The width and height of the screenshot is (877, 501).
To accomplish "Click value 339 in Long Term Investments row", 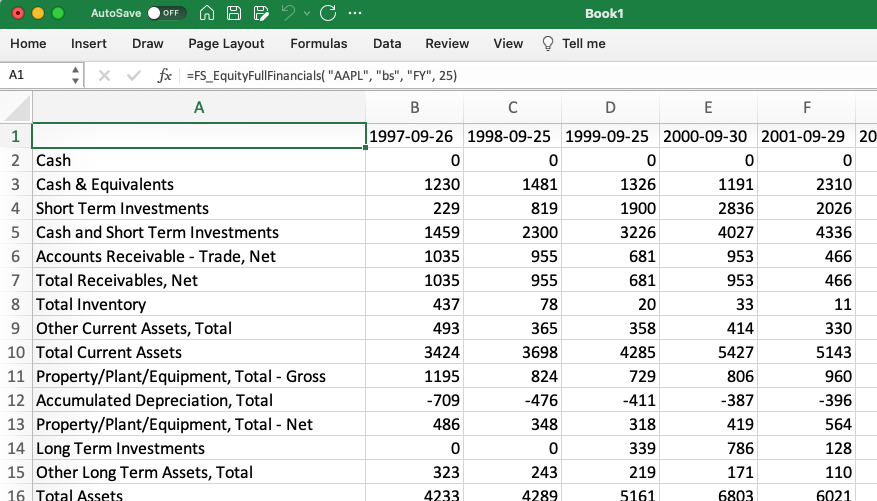I will coord(610,449).
